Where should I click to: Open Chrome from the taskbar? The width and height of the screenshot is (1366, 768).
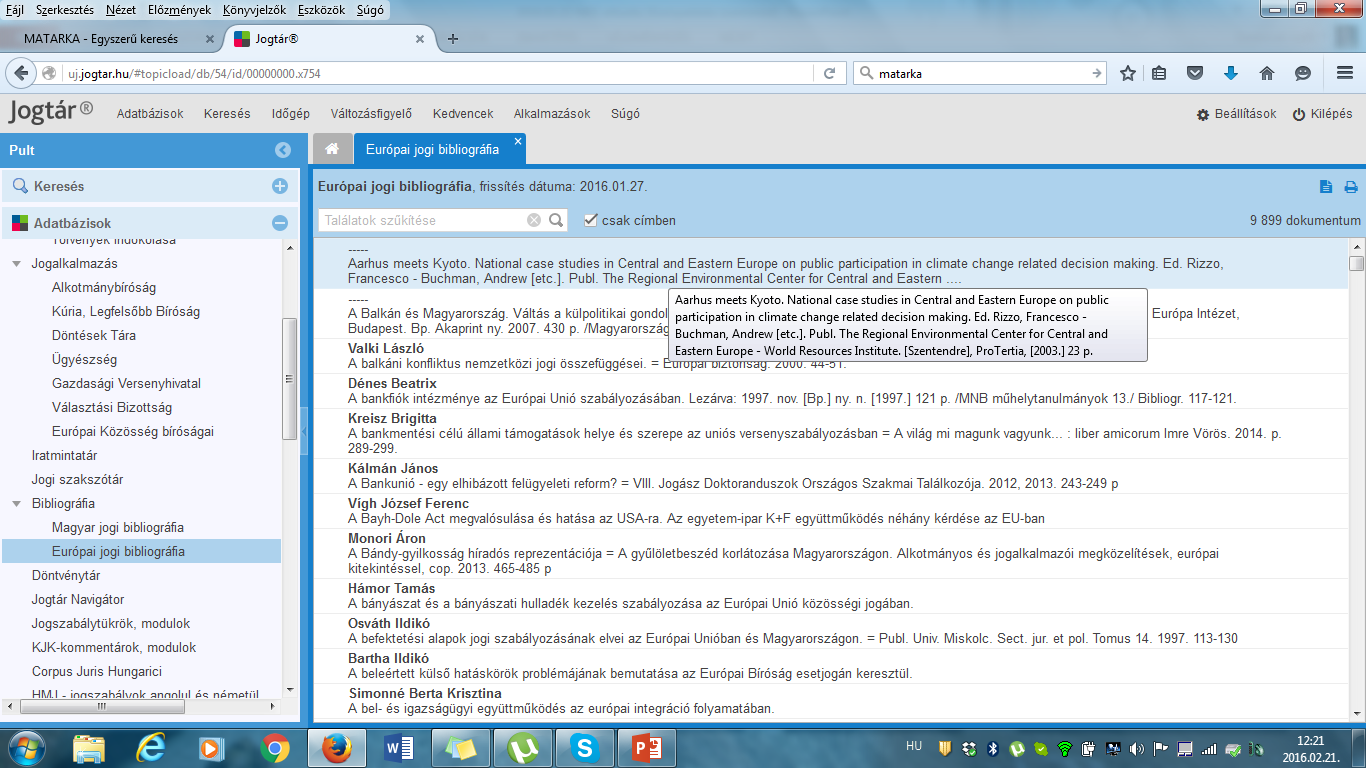click(275, 747)
